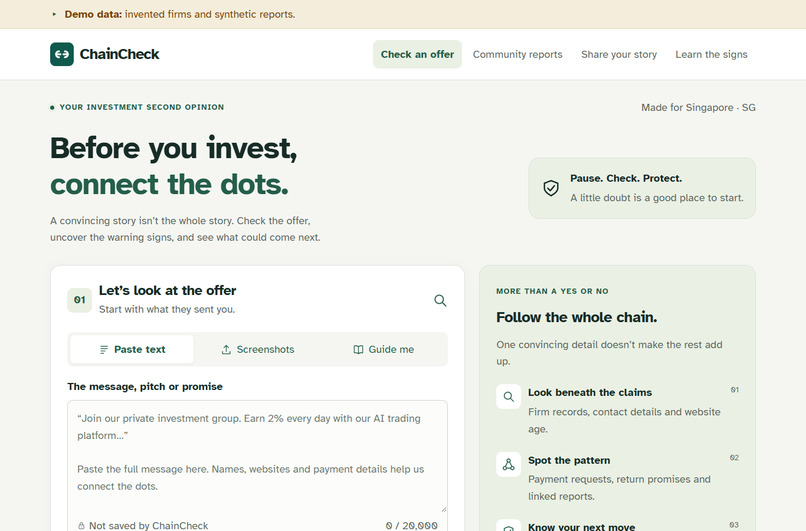Expand the Demo data banner triangle
The image size is (806, 531).
pyautogui.click(x=54, y=14)
